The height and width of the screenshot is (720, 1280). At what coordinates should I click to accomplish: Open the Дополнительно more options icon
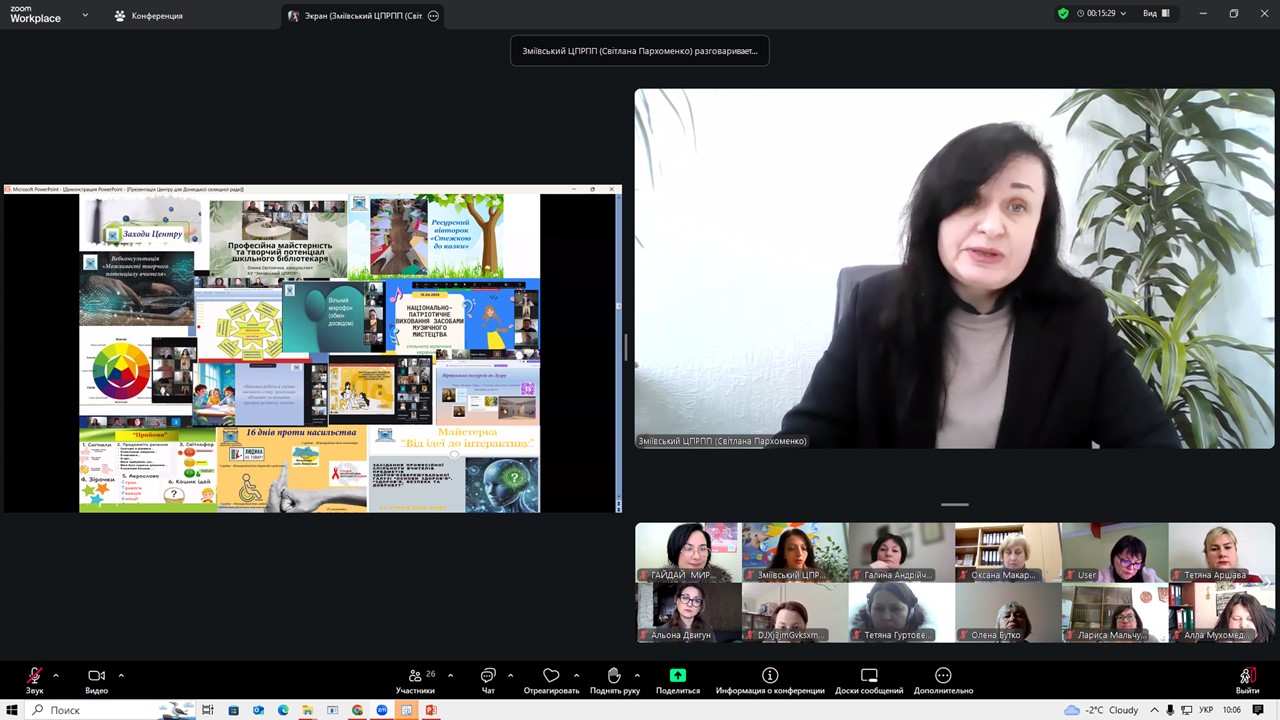(943, 676)
